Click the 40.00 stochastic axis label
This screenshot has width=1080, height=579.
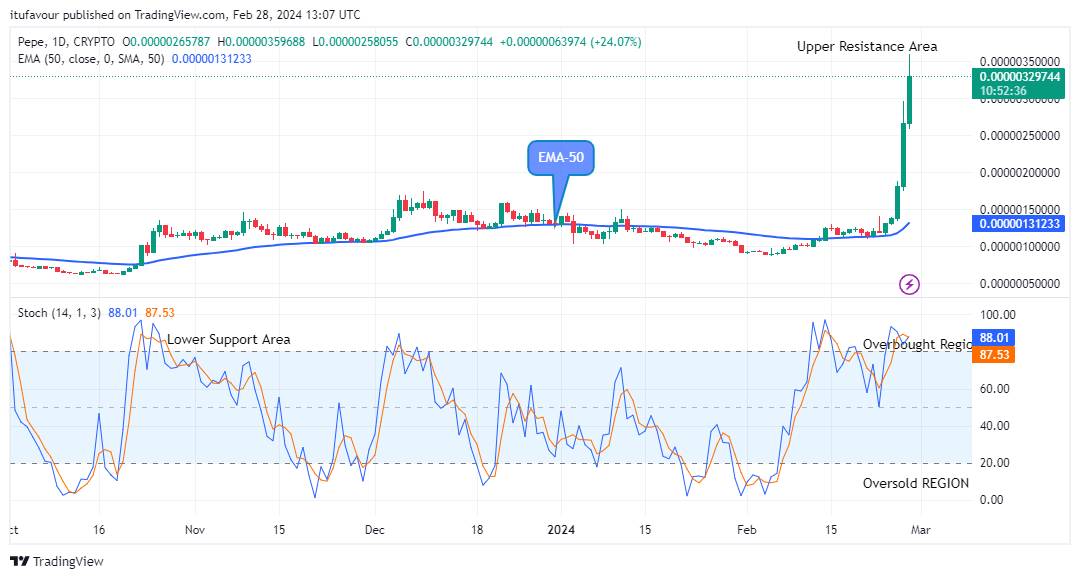pyautogui.click(x=995, y=426)
